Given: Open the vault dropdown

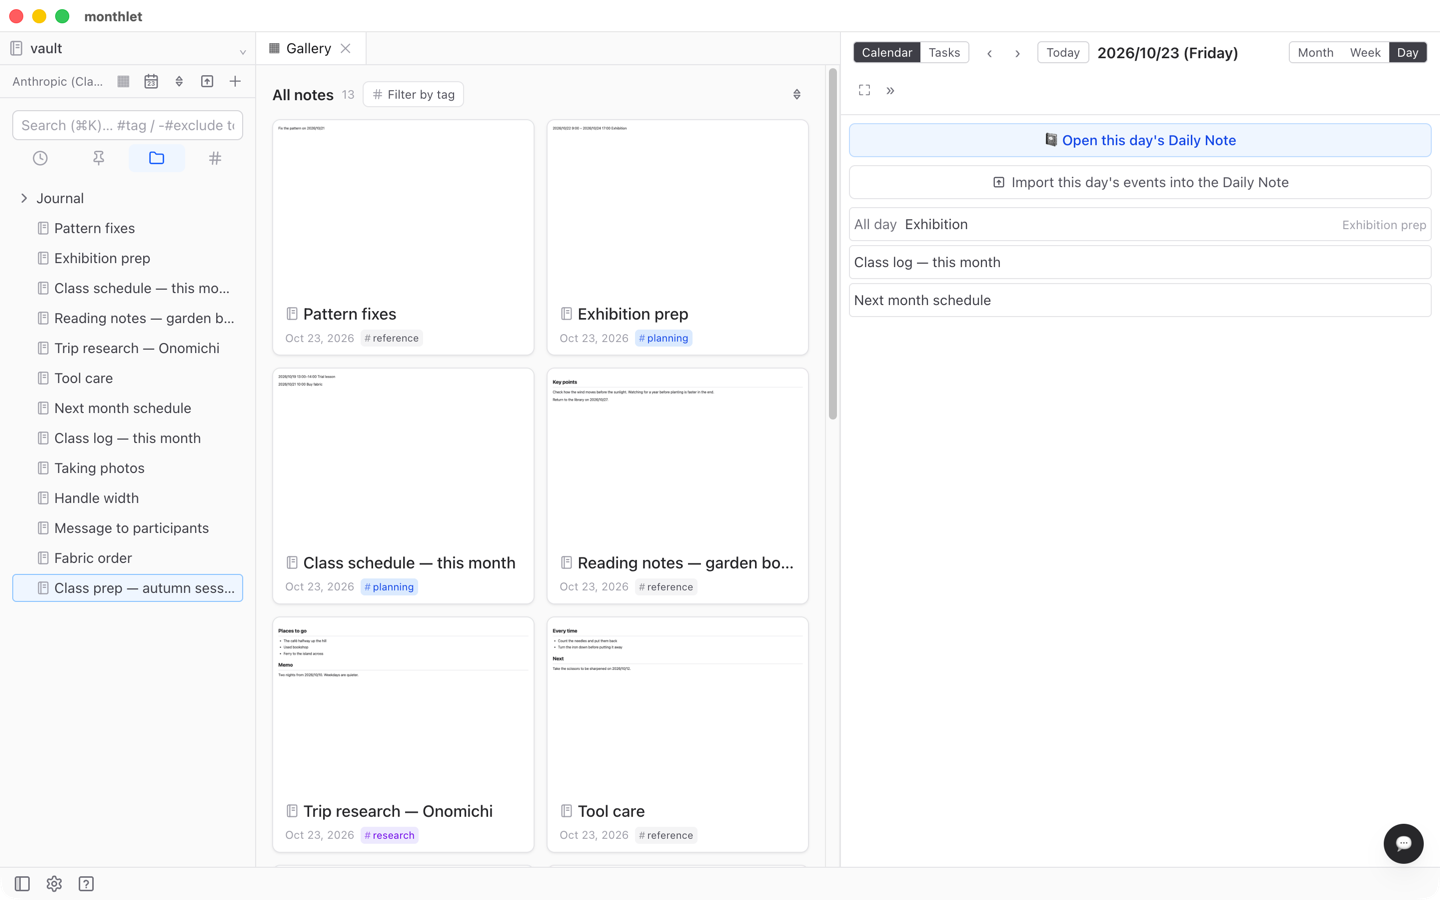Looking at the screenshot, I should click(128, 48).
